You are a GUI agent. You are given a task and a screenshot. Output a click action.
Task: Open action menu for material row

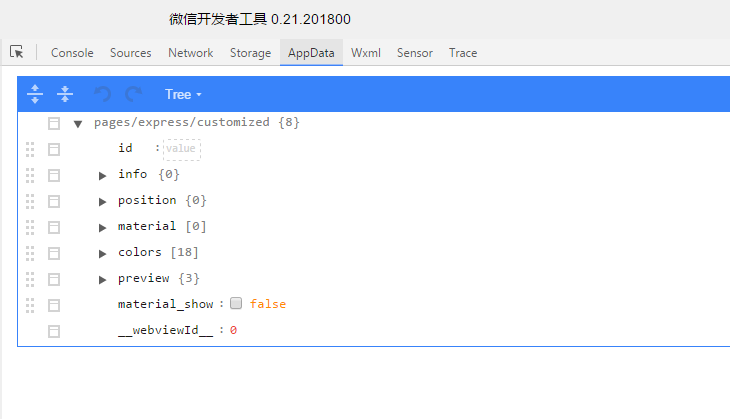point(54,228)
